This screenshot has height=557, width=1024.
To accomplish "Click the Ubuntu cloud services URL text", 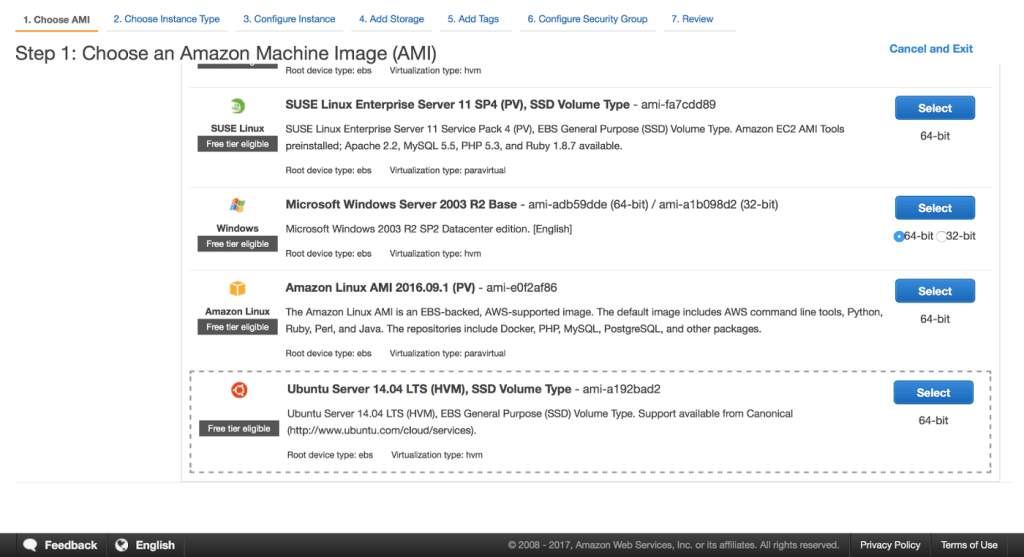I will tap(381, 430).
